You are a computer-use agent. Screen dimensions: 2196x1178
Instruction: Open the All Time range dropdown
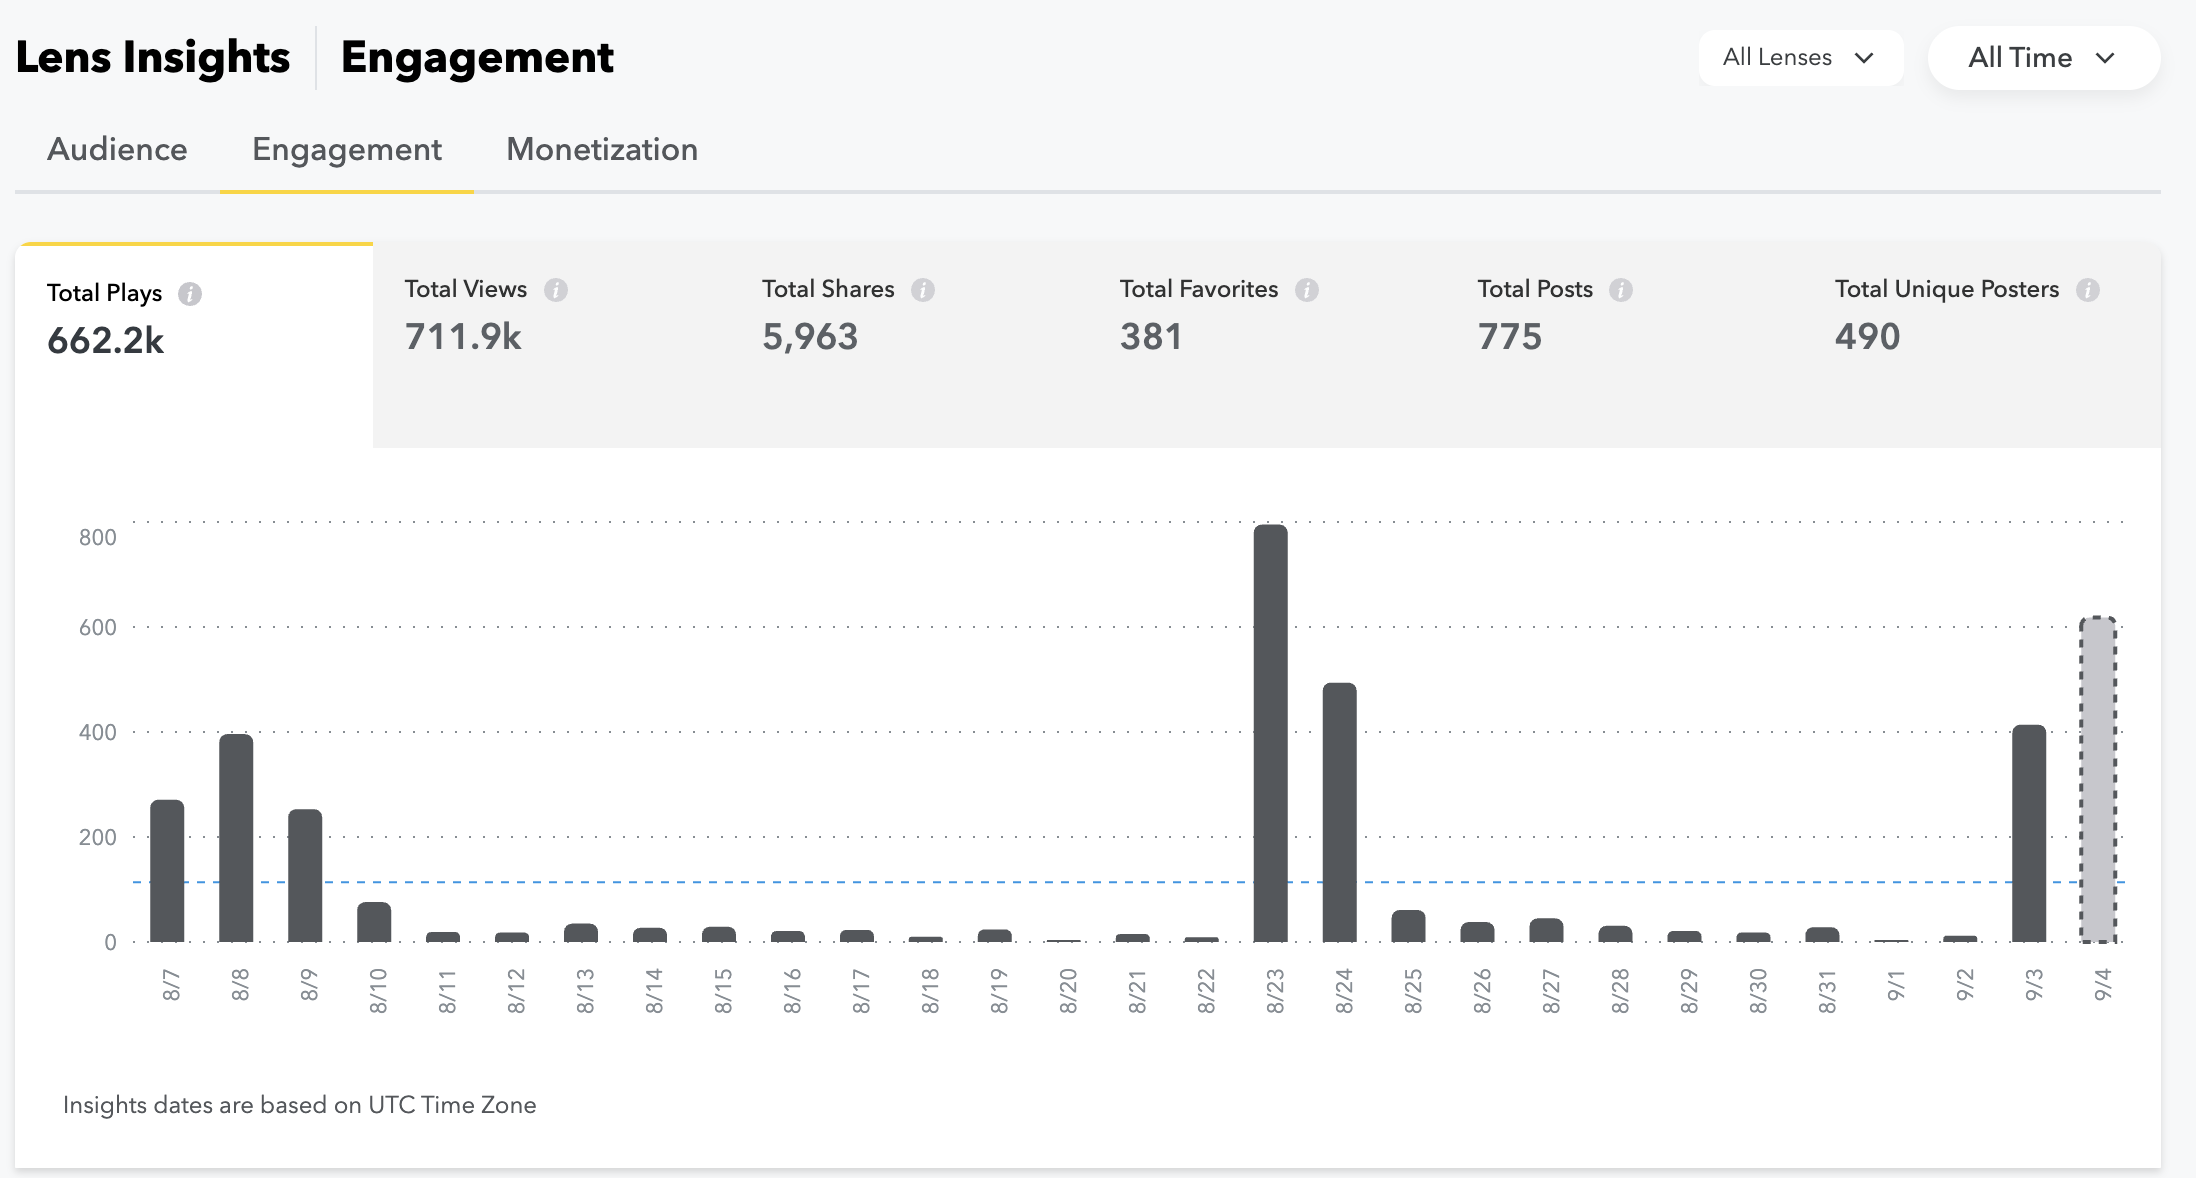point(2044,58)
